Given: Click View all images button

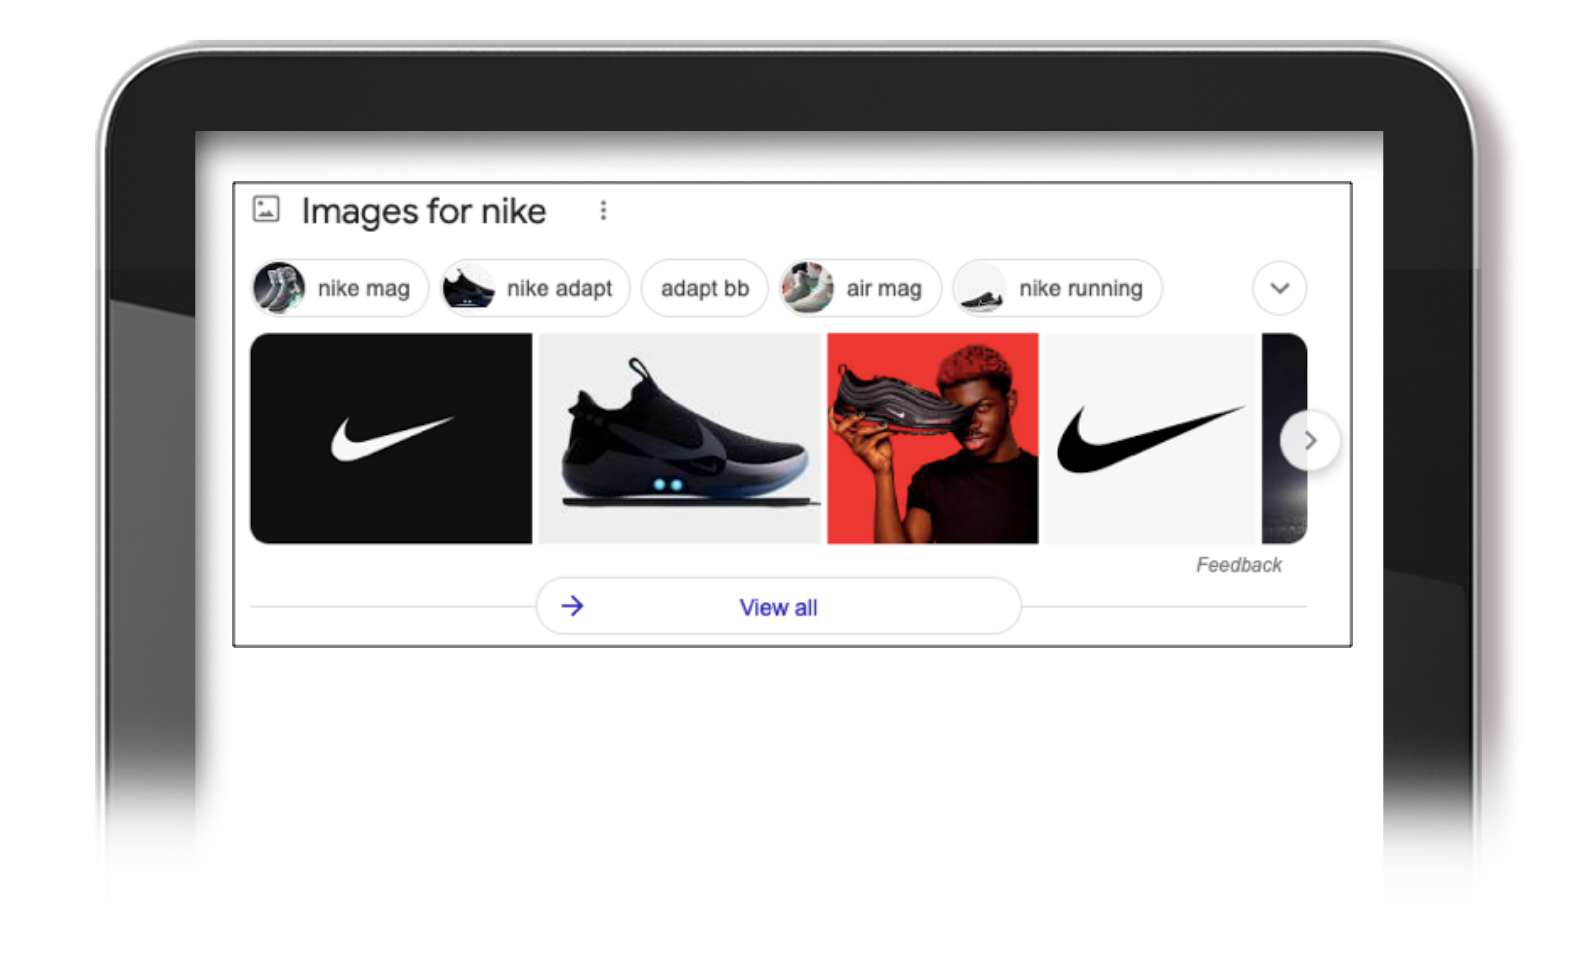Looking at the screenshot, I should click(778, 606).
